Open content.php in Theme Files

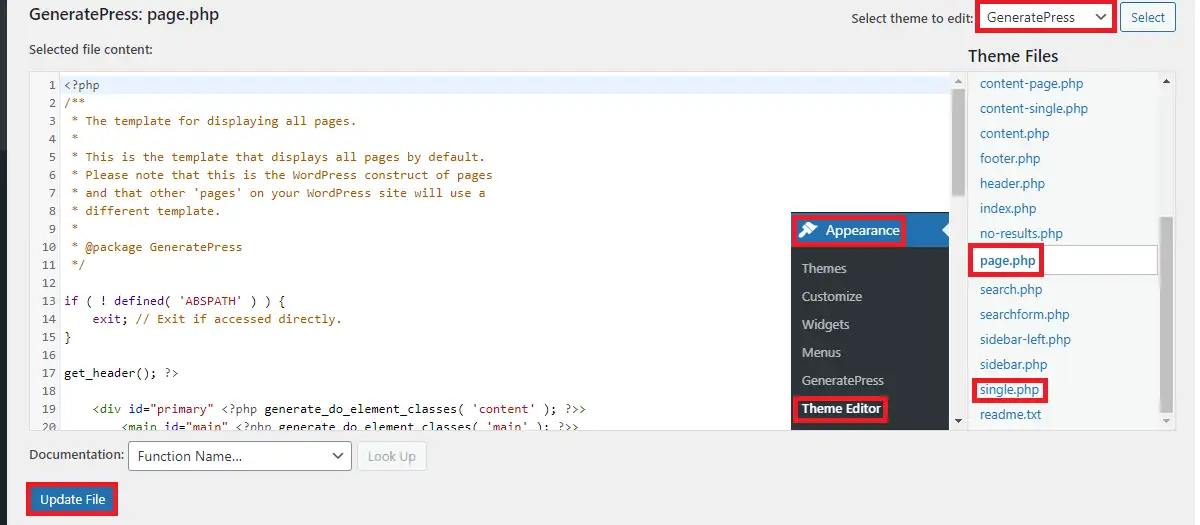(1014, 134)
